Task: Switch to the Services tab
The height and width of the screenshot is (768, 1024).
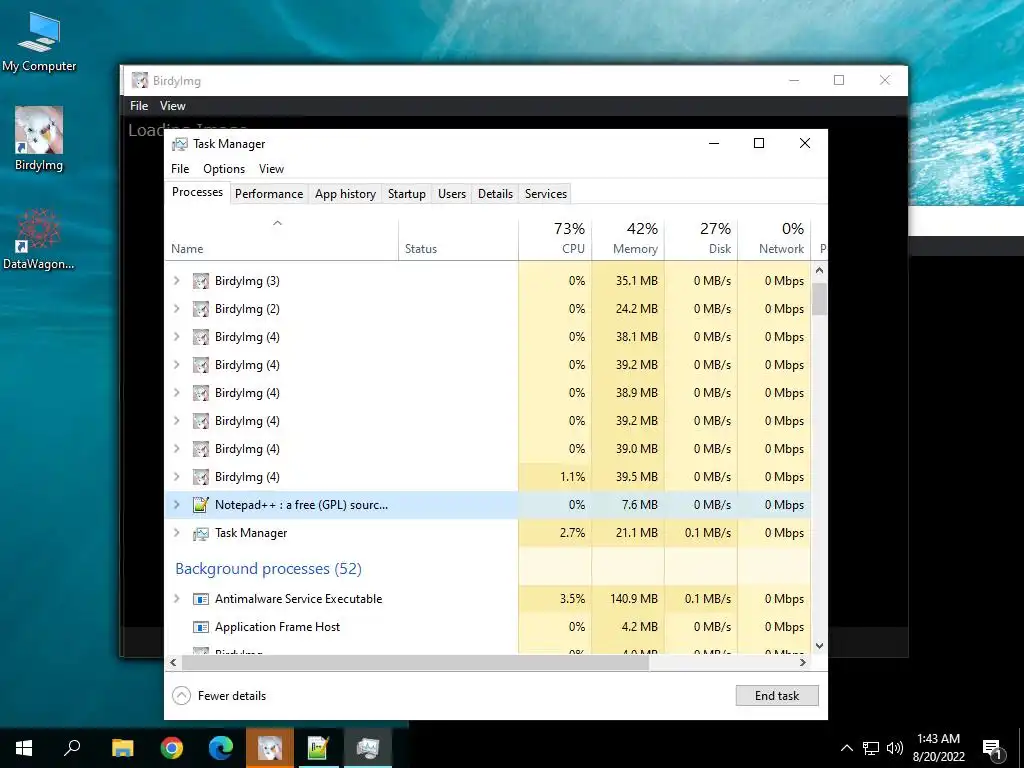Action: coord(546,194)
